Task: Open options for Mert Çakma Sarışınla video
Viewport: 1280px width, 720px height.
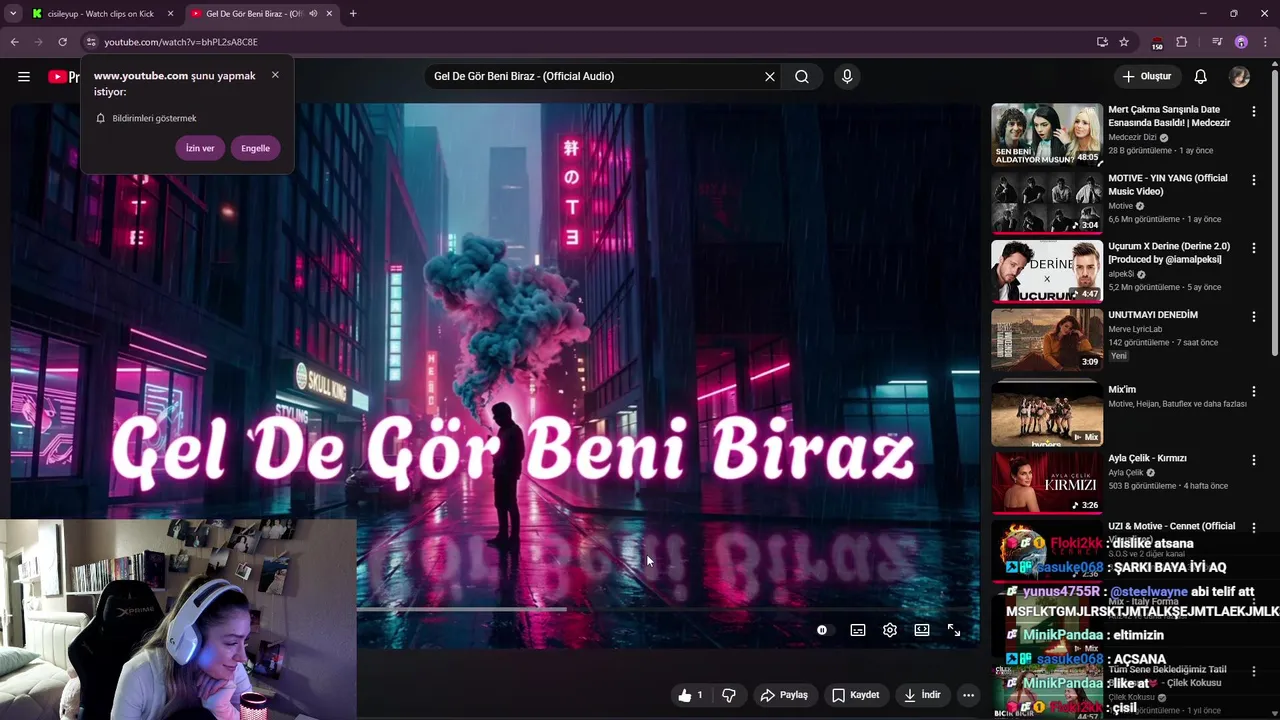Action: pos(1253,112)
